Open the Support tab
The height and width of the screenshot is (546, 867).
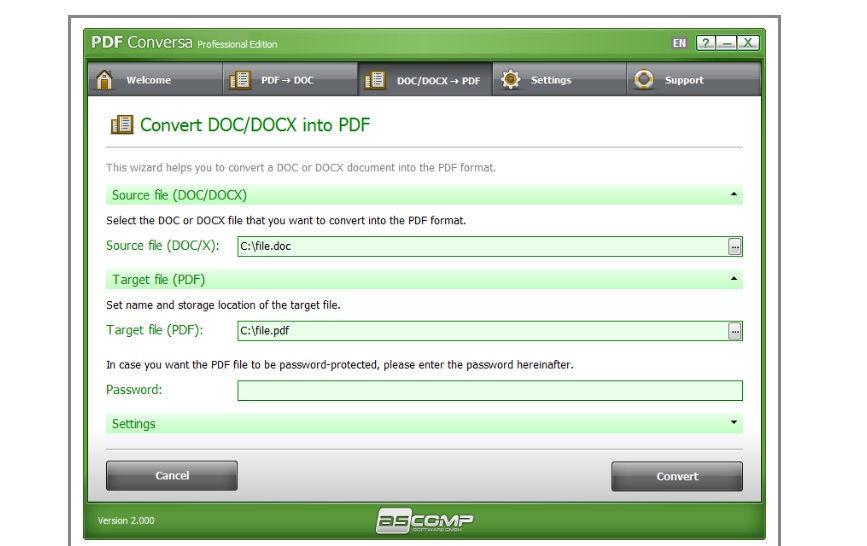point(694,79)
